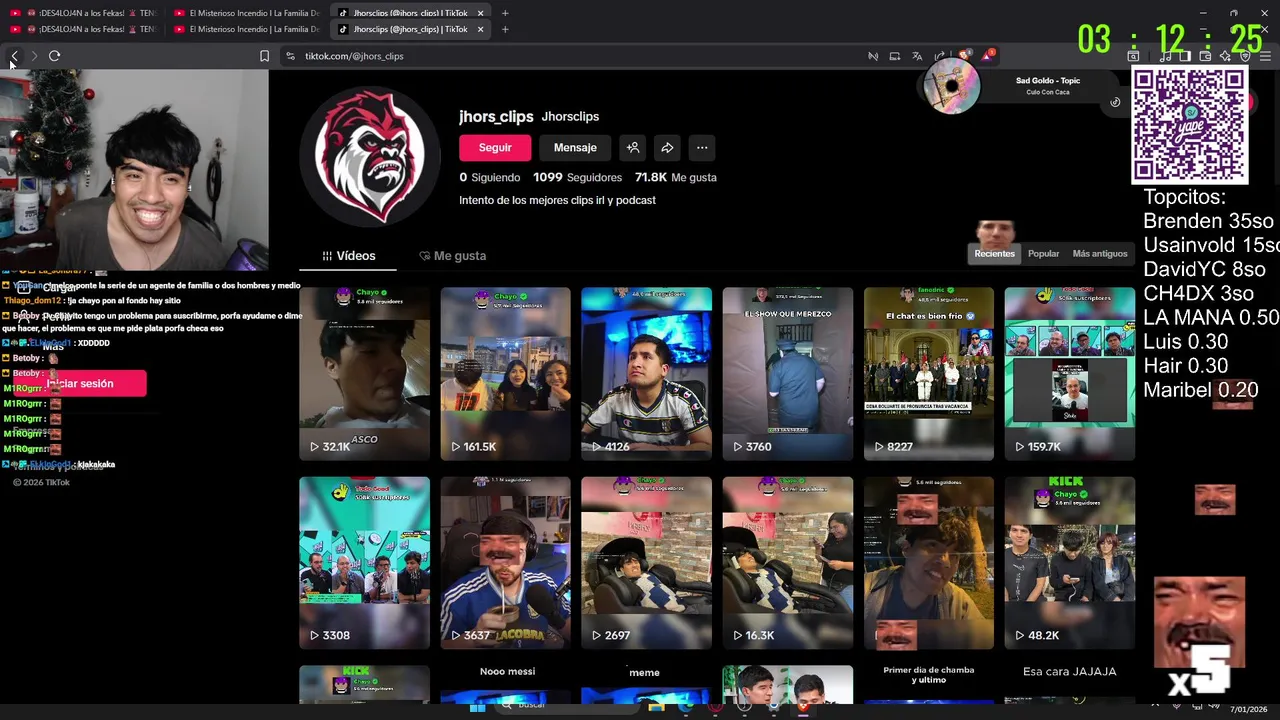Select the Me gusta profile tab
Viewport: 1280px width, 720px height.
452,256
